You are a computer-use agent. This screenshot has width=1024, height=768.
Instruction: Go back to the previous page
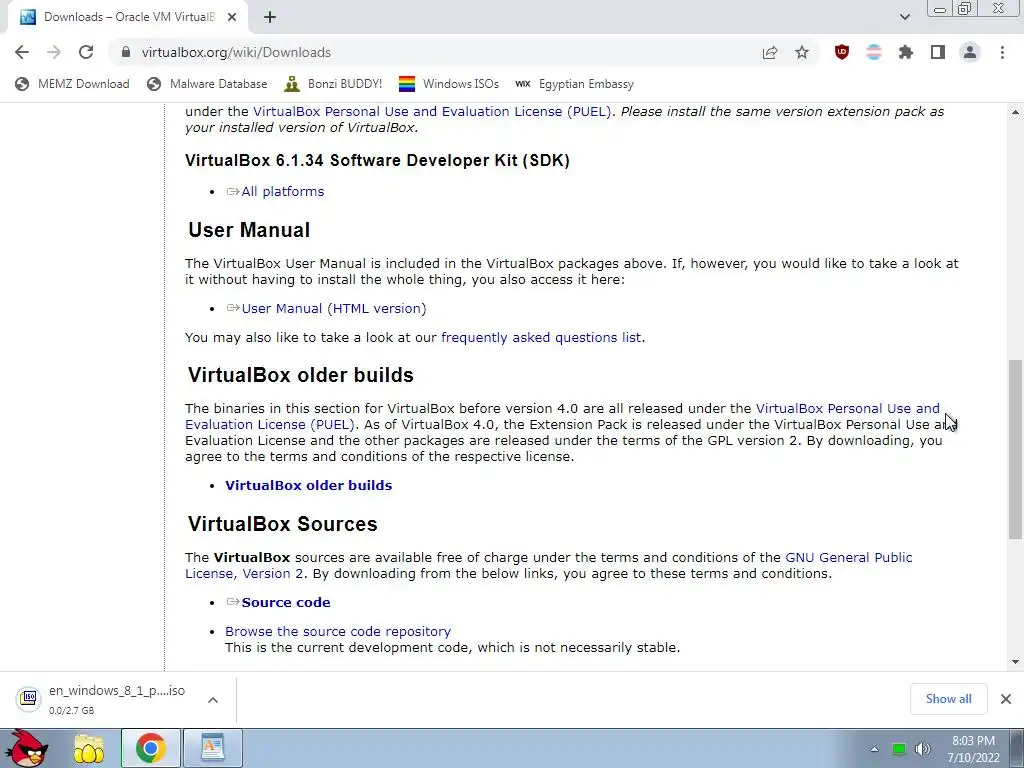(22, 52)
